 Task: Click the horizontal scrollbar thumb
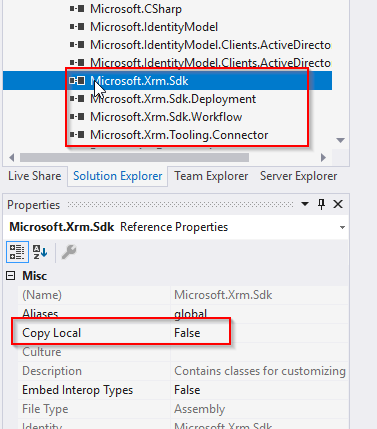(134, 157)
